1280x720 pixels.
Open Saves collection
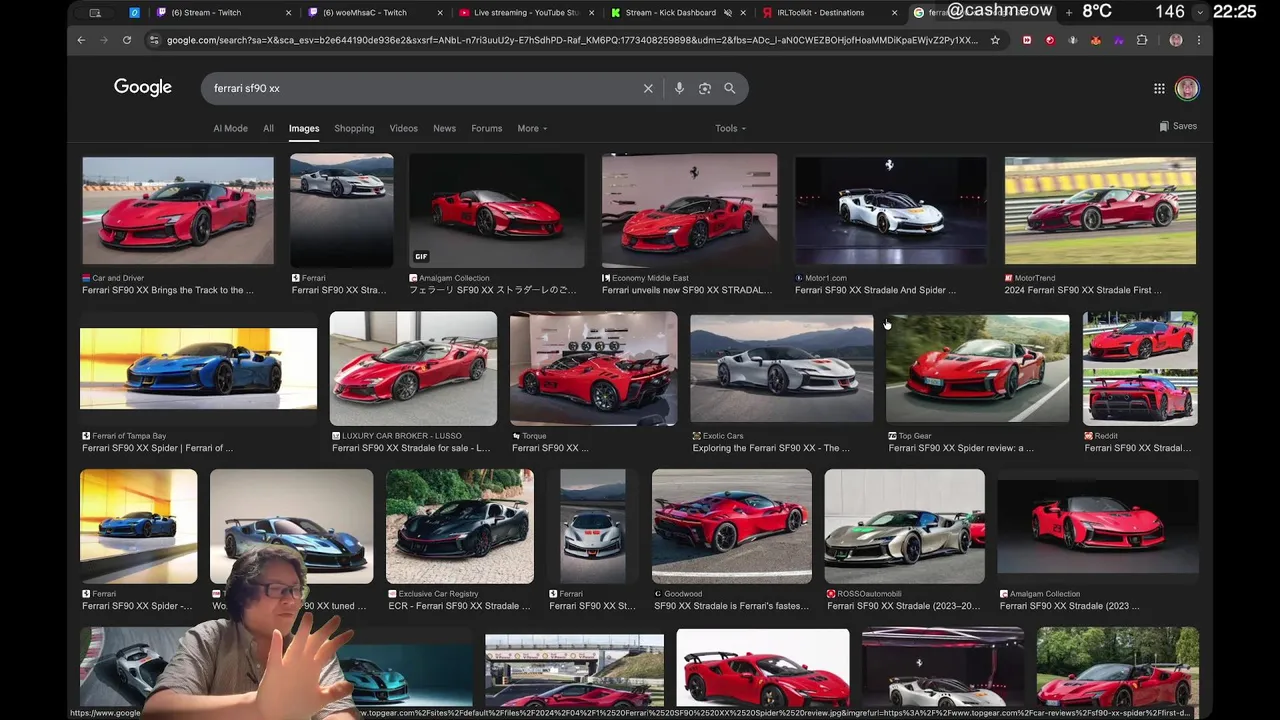pos(1178,126)
